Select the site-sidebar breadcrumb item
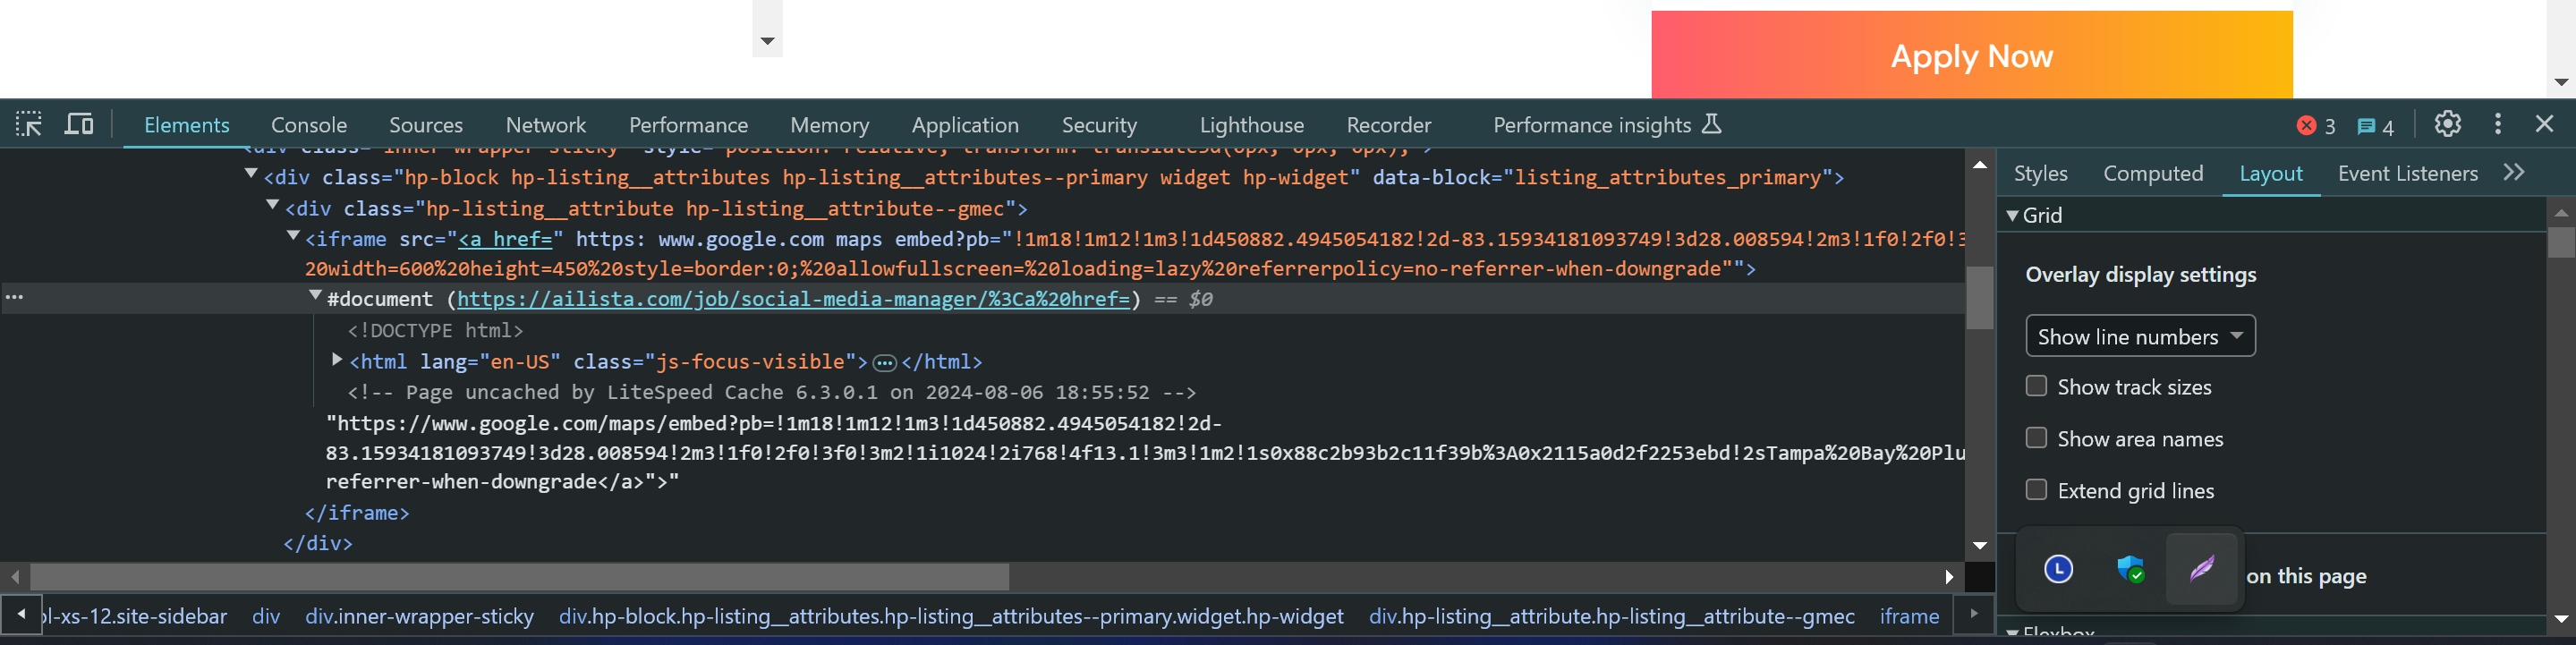2576x645 pixels. click(135, 616)
